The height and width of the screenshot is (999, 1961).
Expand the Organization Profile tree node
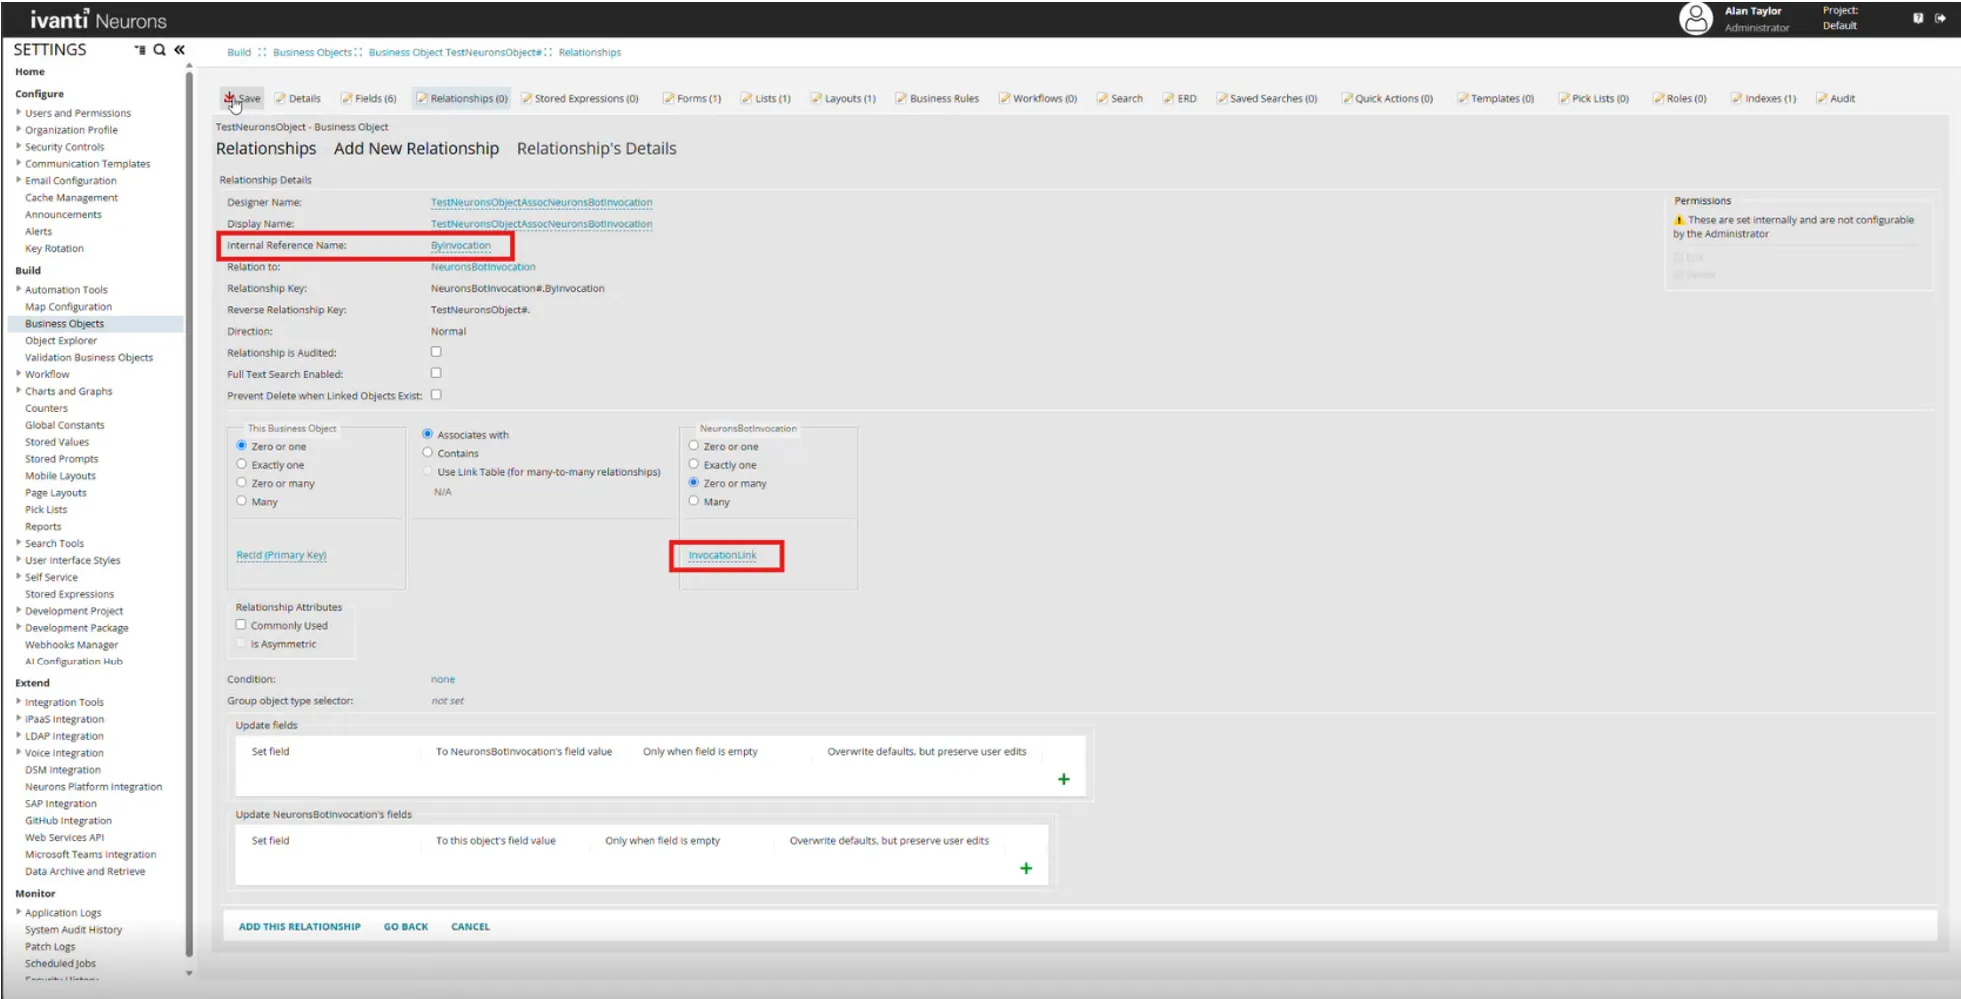click(x=19, y=129)
